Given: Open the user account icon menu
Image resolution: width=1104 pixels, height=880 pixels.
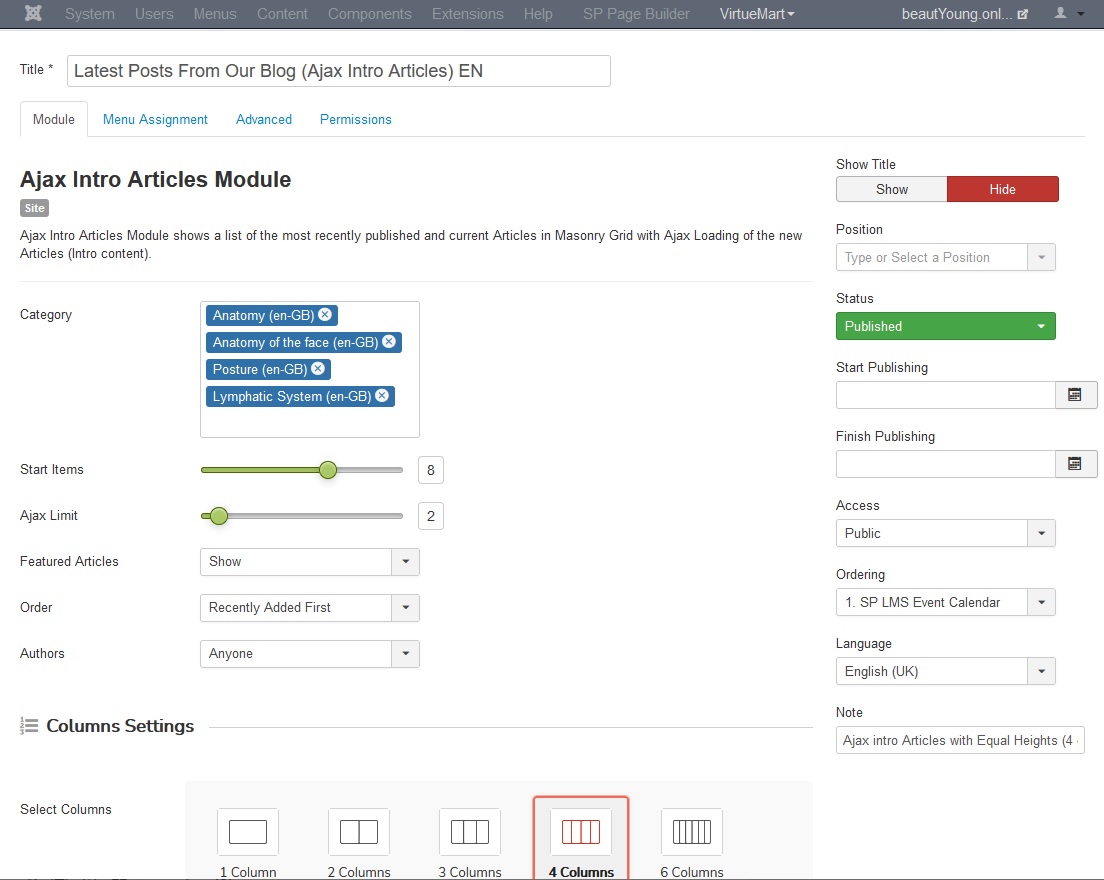Looking at the screenshot, I should point(1068,13).
